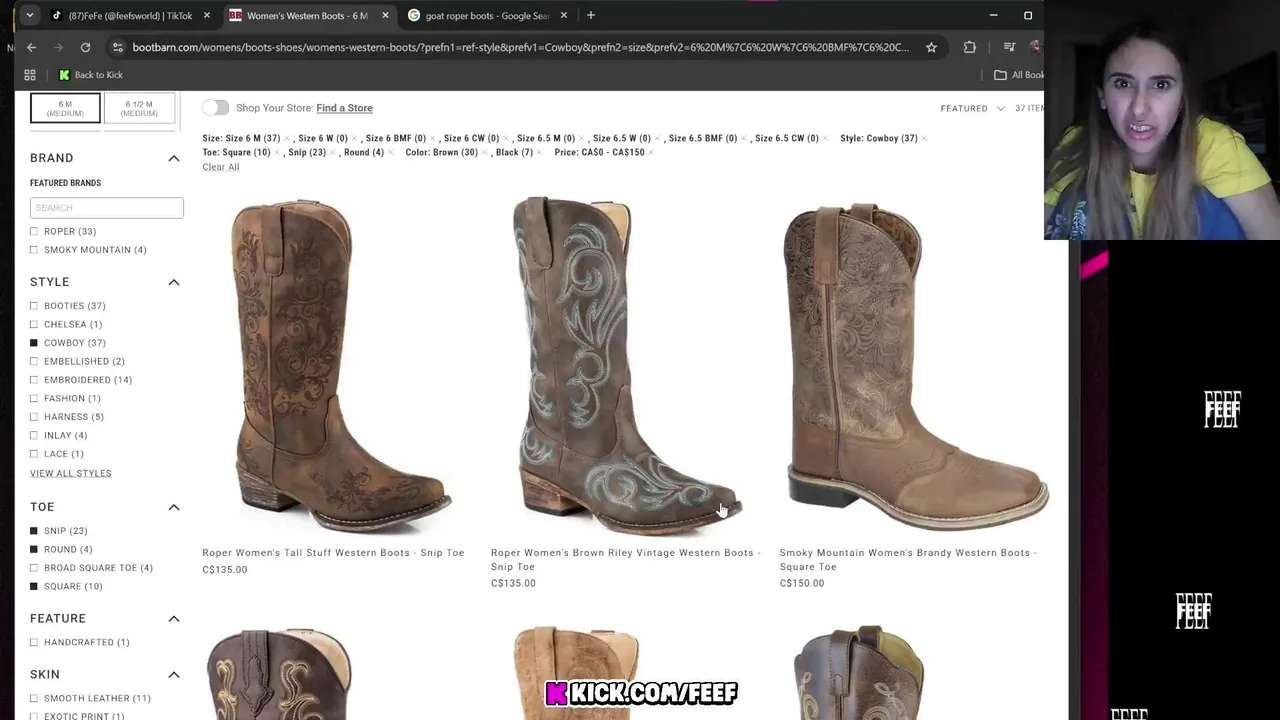Open Smoky Mountain Women's Brandy Boots link

click(x=908, y=560)
